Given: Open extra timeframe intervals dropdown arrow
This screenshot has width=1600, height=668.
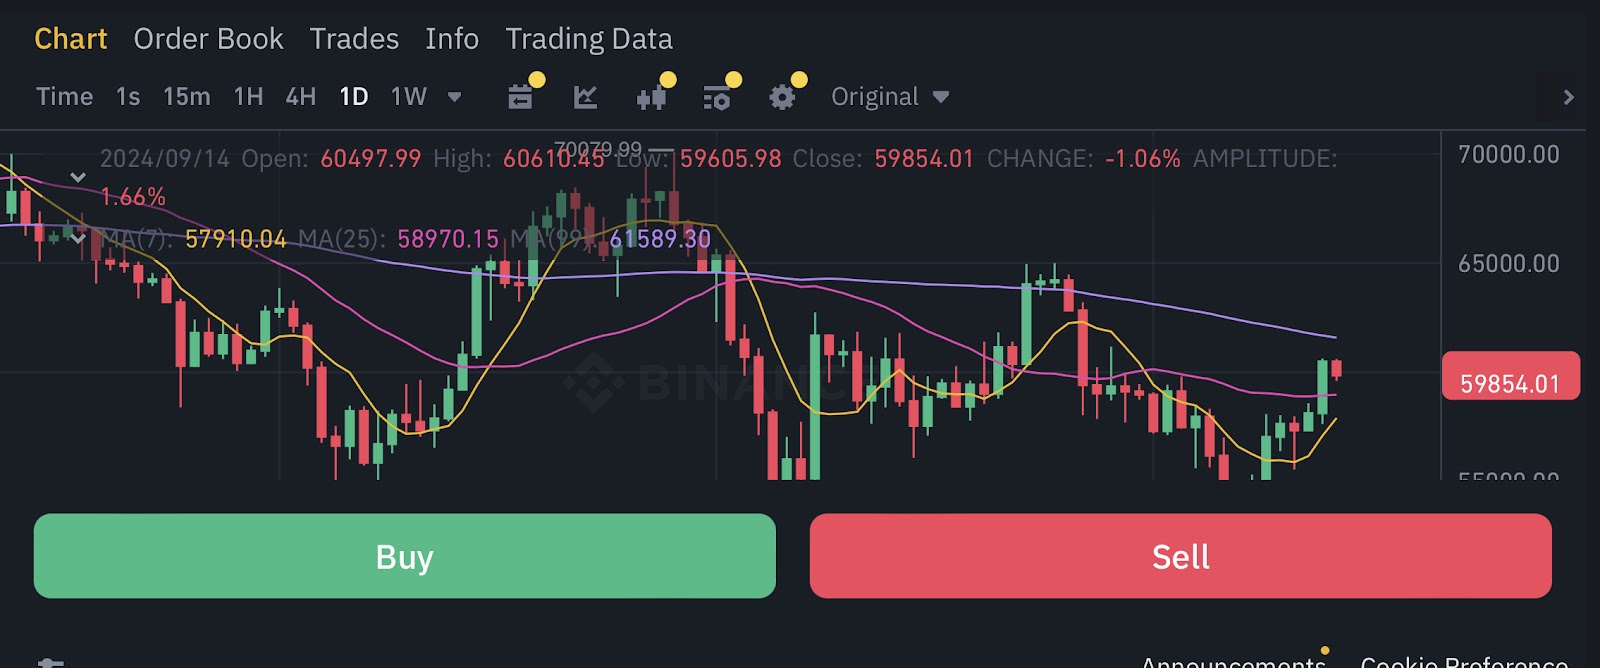Looking at the screenshot, I should point(455,97).
